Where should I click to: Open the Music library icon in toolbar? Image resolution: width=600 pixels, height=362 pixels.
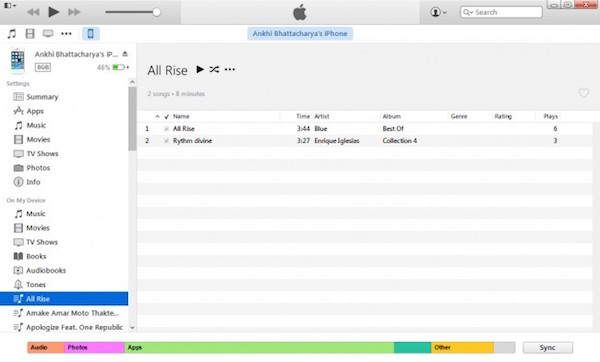coord(12,34)
